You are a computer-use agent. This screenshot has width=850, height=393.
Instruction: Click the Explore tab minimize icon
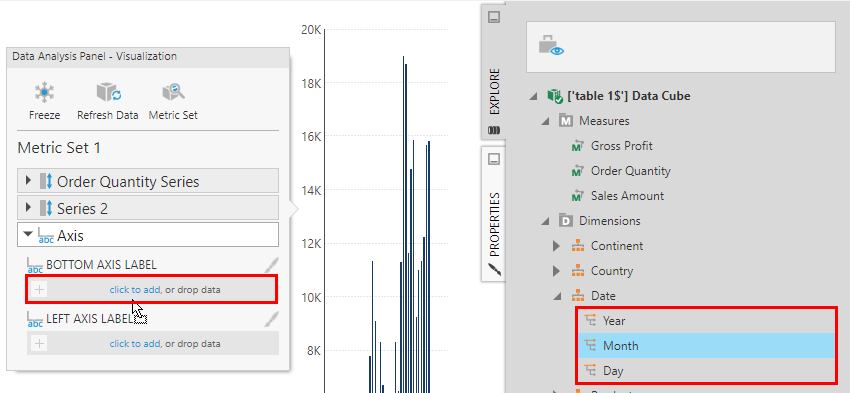tap(494, 17)
